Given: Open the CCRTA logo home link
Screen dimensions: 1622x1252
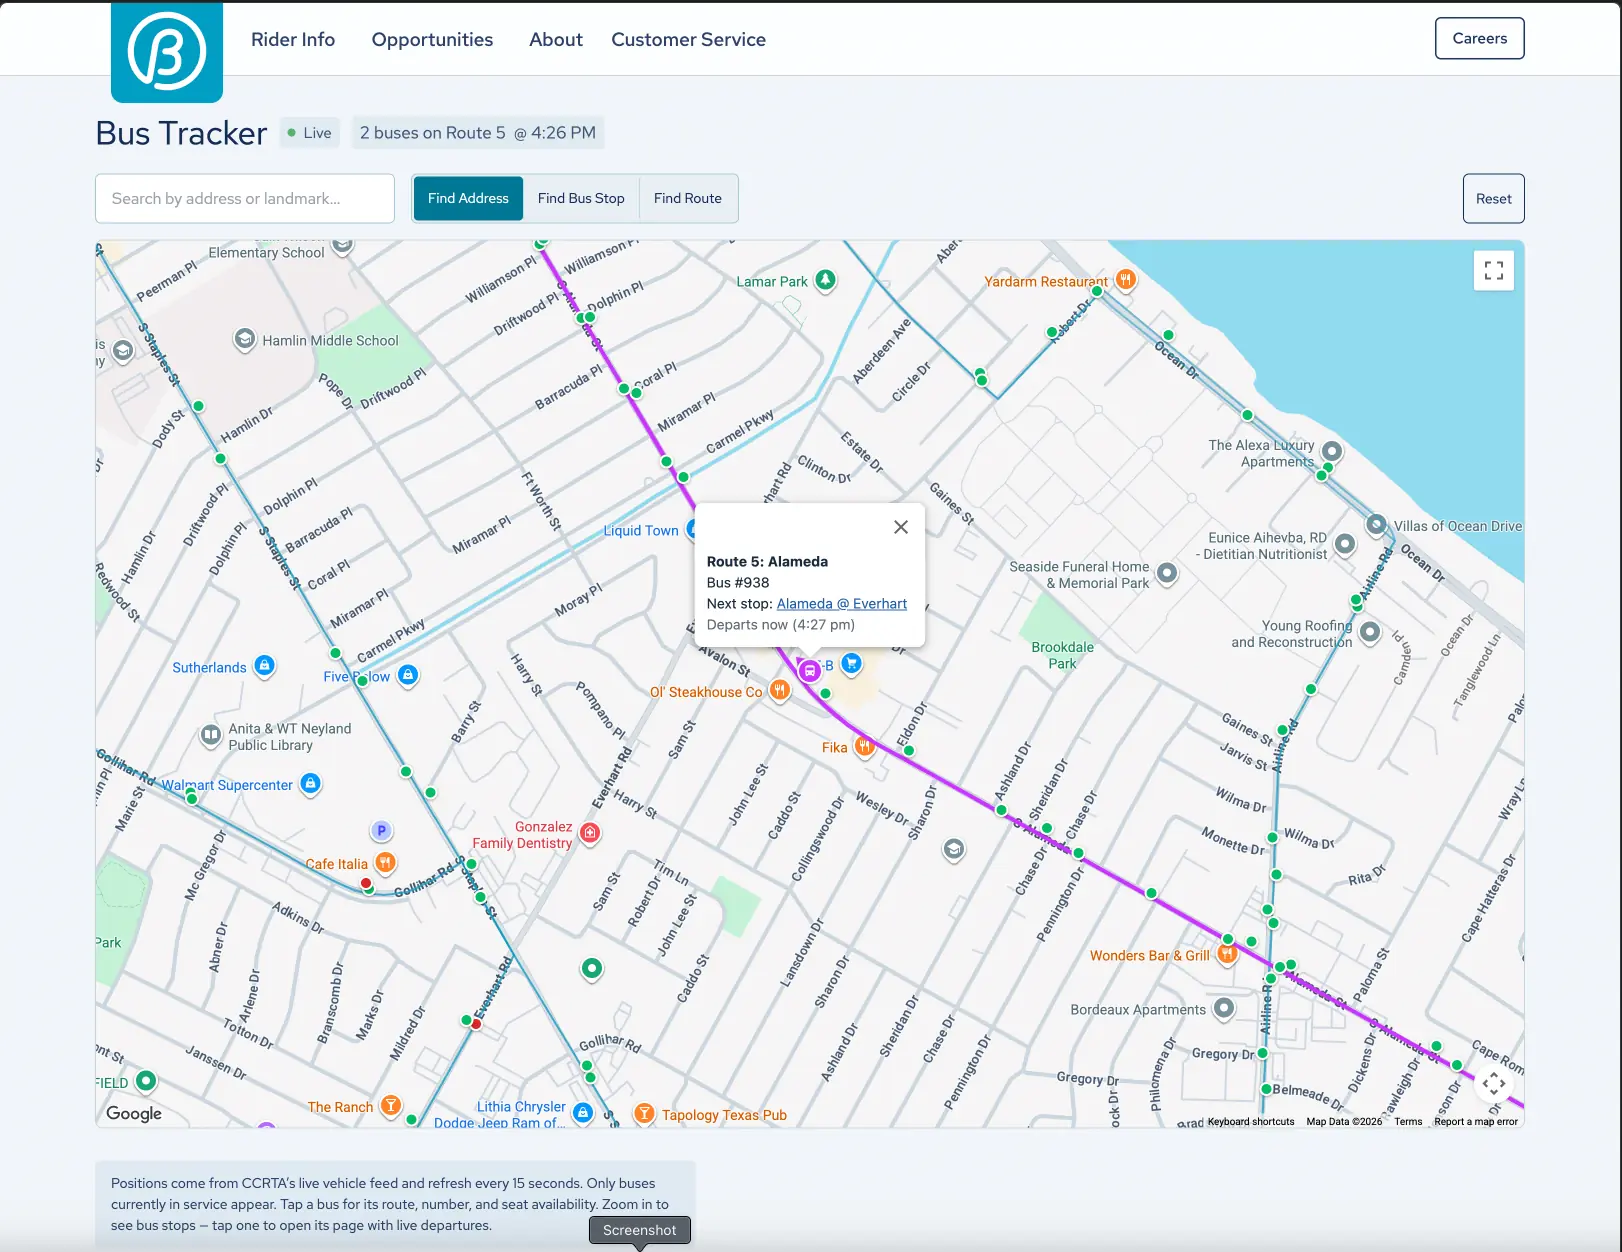Looking at the screenshot, I should (167, 52).
